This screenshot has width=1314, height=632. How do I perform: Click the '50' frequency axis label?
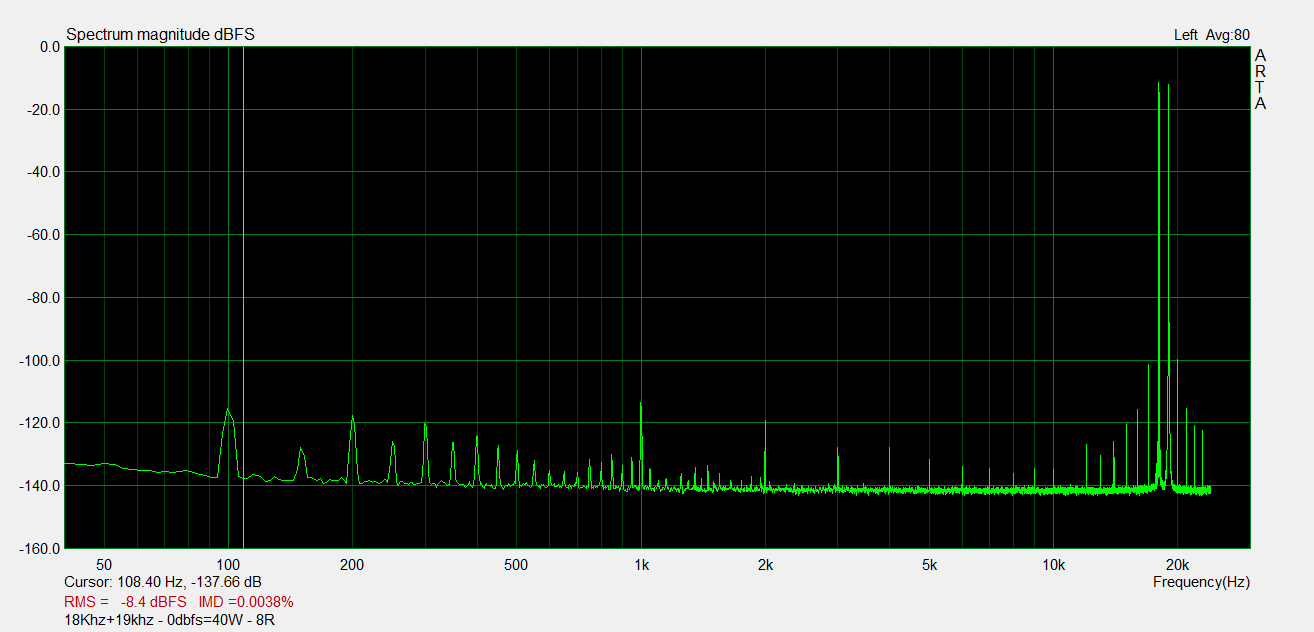pos(104,564)
